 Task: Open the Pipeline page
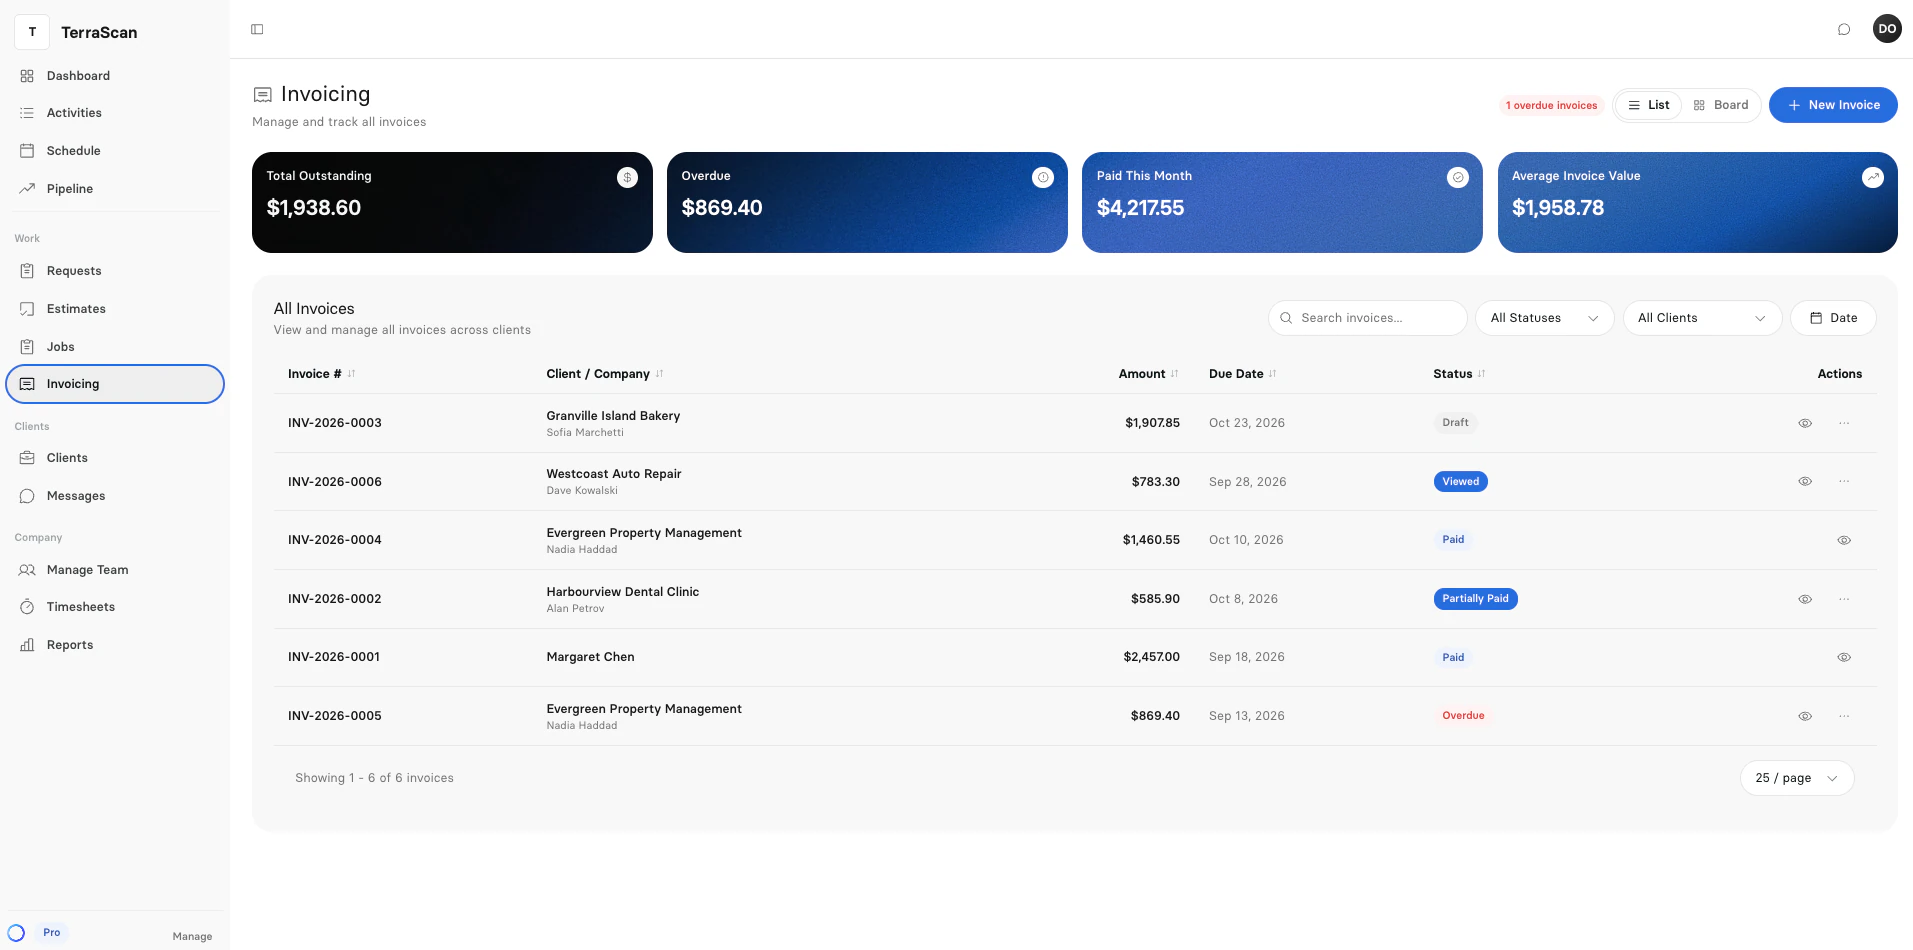115,189
